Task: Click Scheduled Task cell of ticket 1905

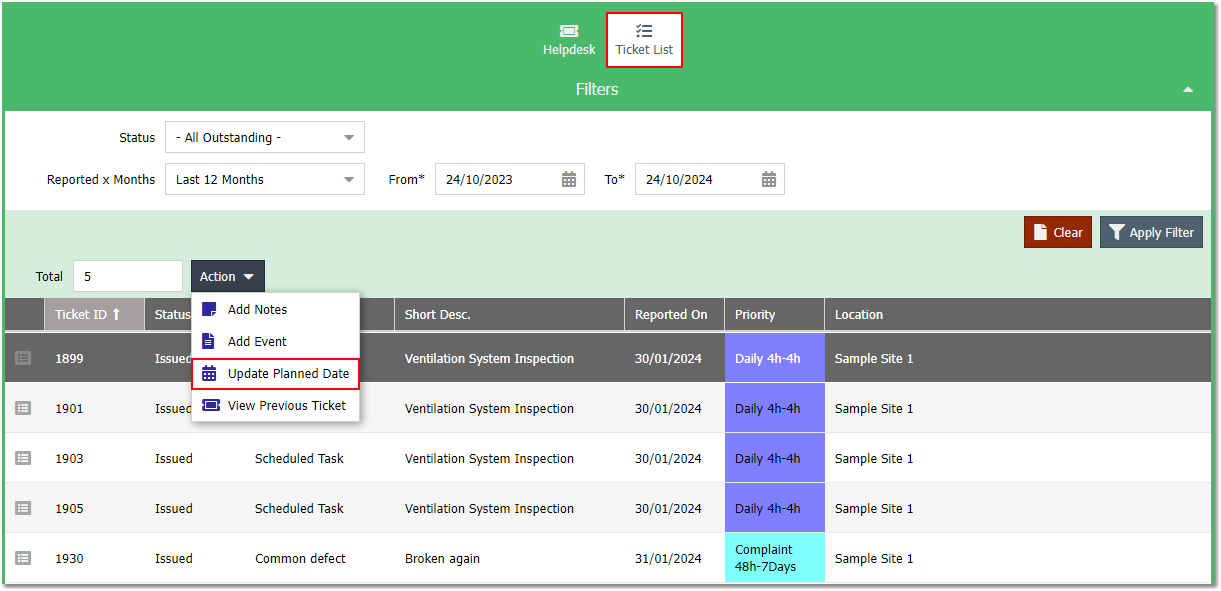Action: (x=299, y=508)
